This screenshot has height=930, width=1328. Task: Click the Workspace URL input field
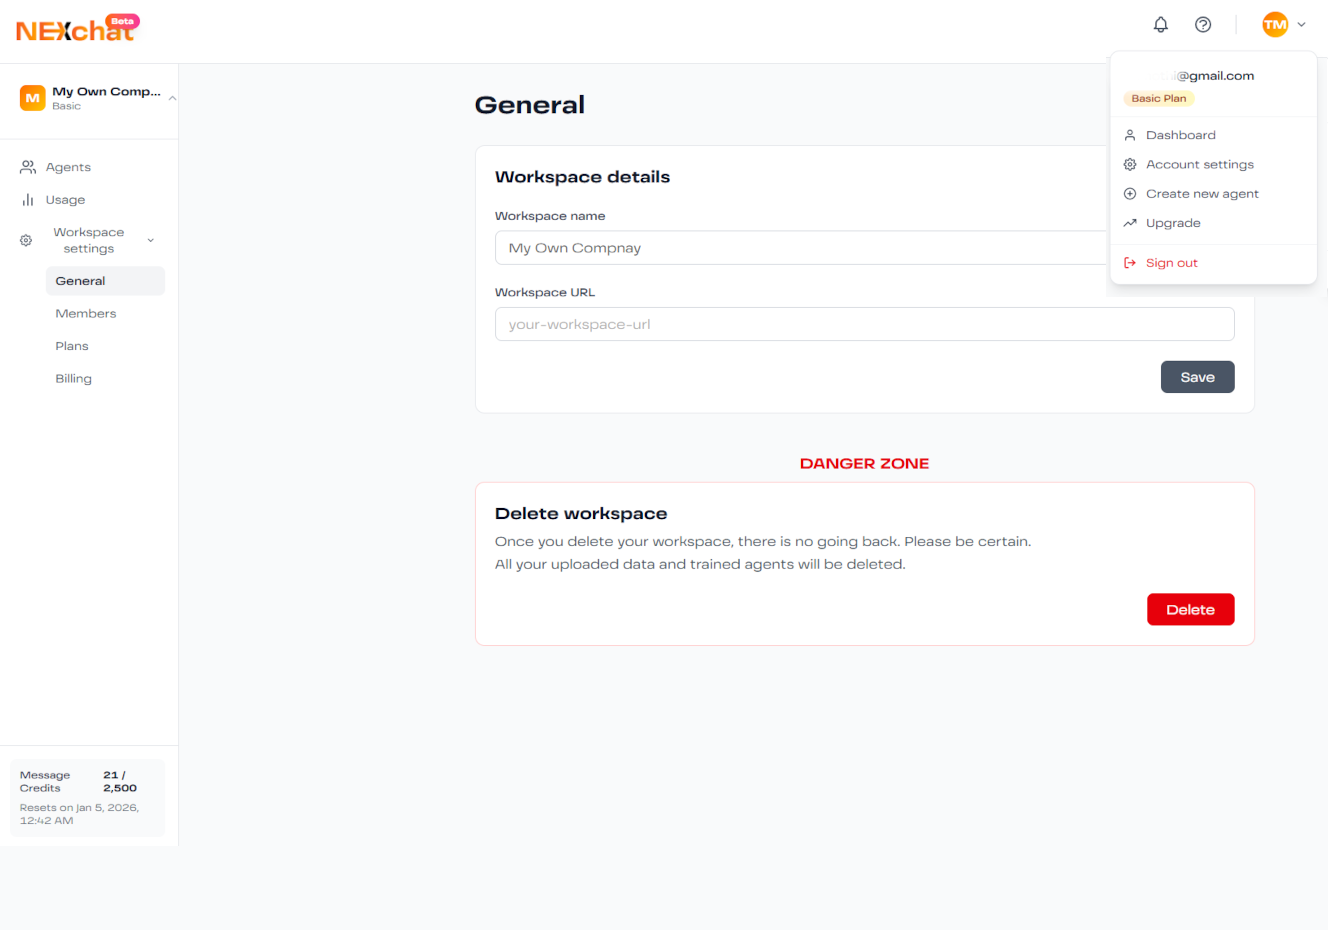tap(864, 325)
